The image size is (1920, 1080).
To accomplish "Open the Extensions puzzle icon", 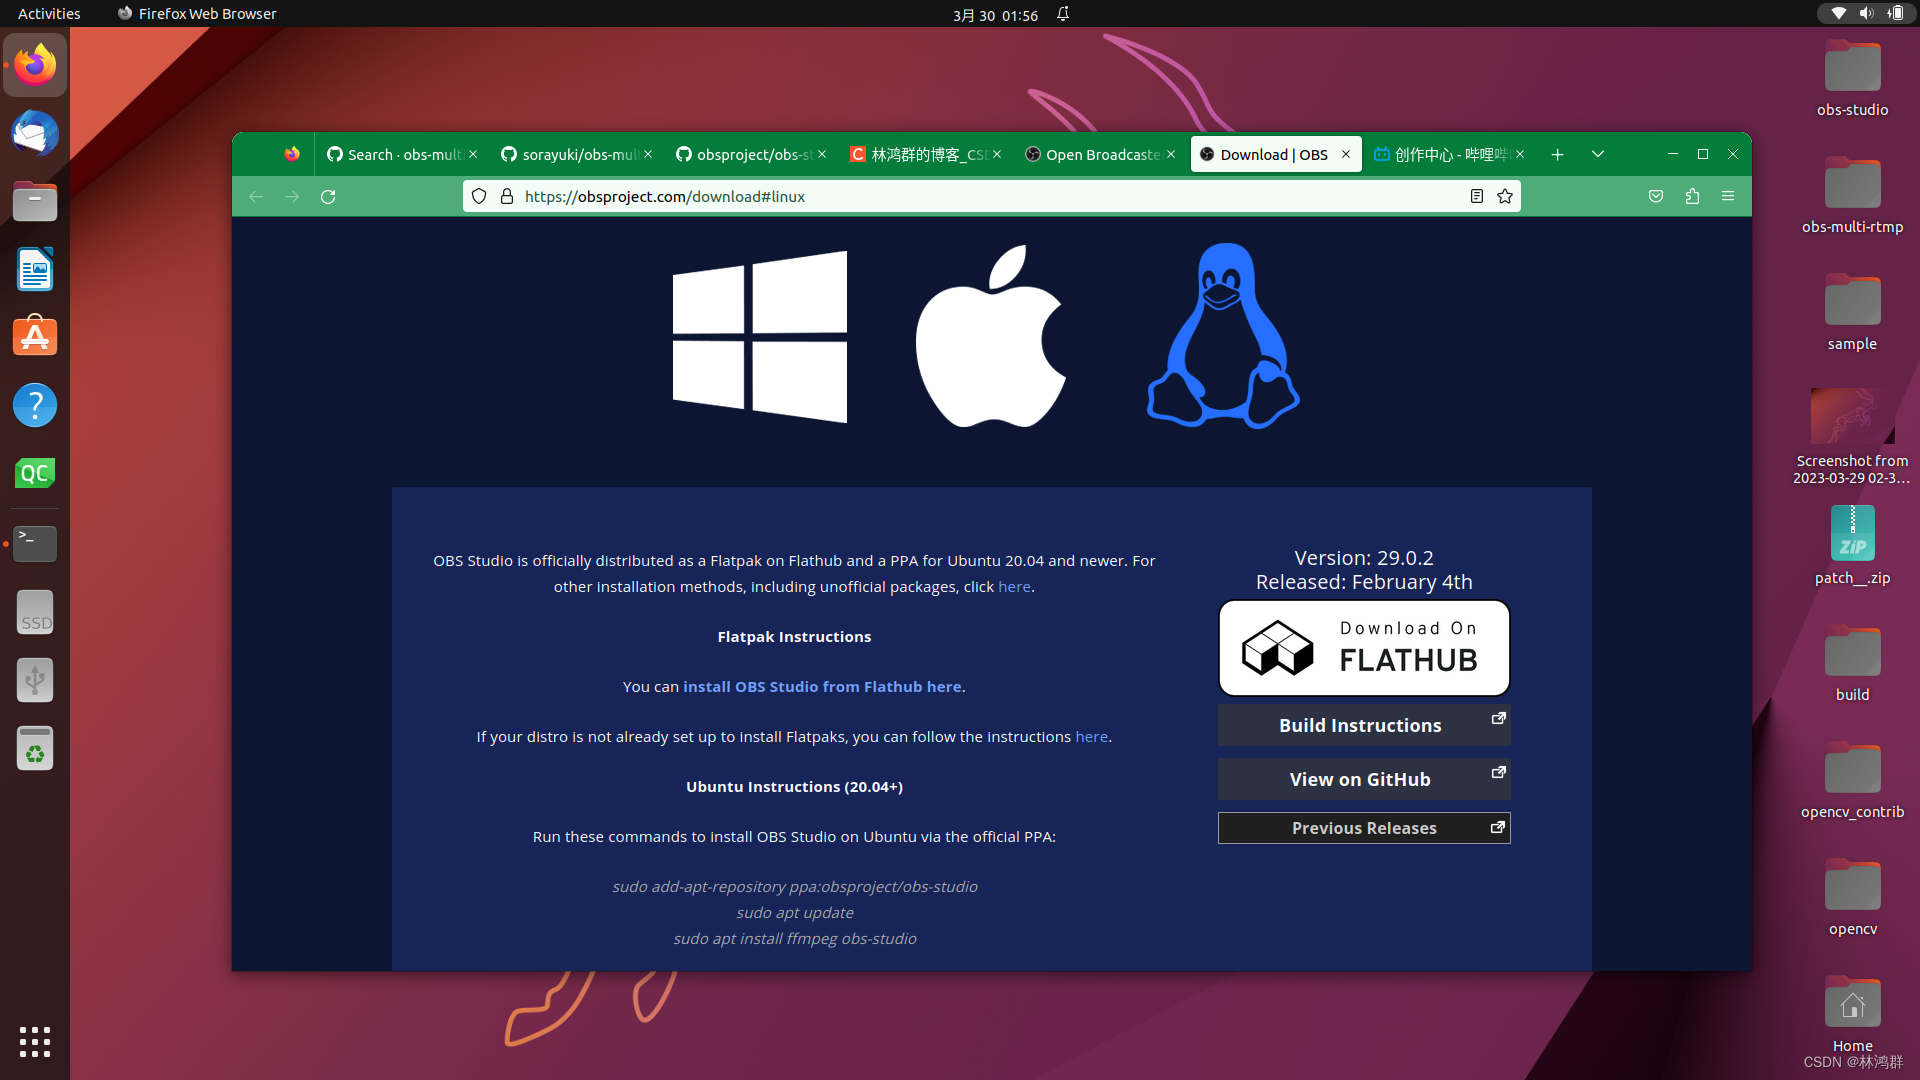I will point(1692,196).
